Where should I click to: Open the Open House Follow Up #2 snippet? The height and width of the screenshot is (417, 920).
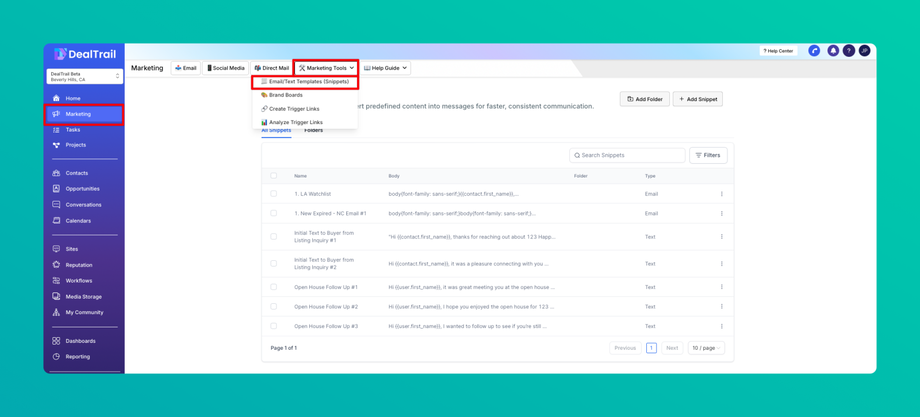pos(326,307)
